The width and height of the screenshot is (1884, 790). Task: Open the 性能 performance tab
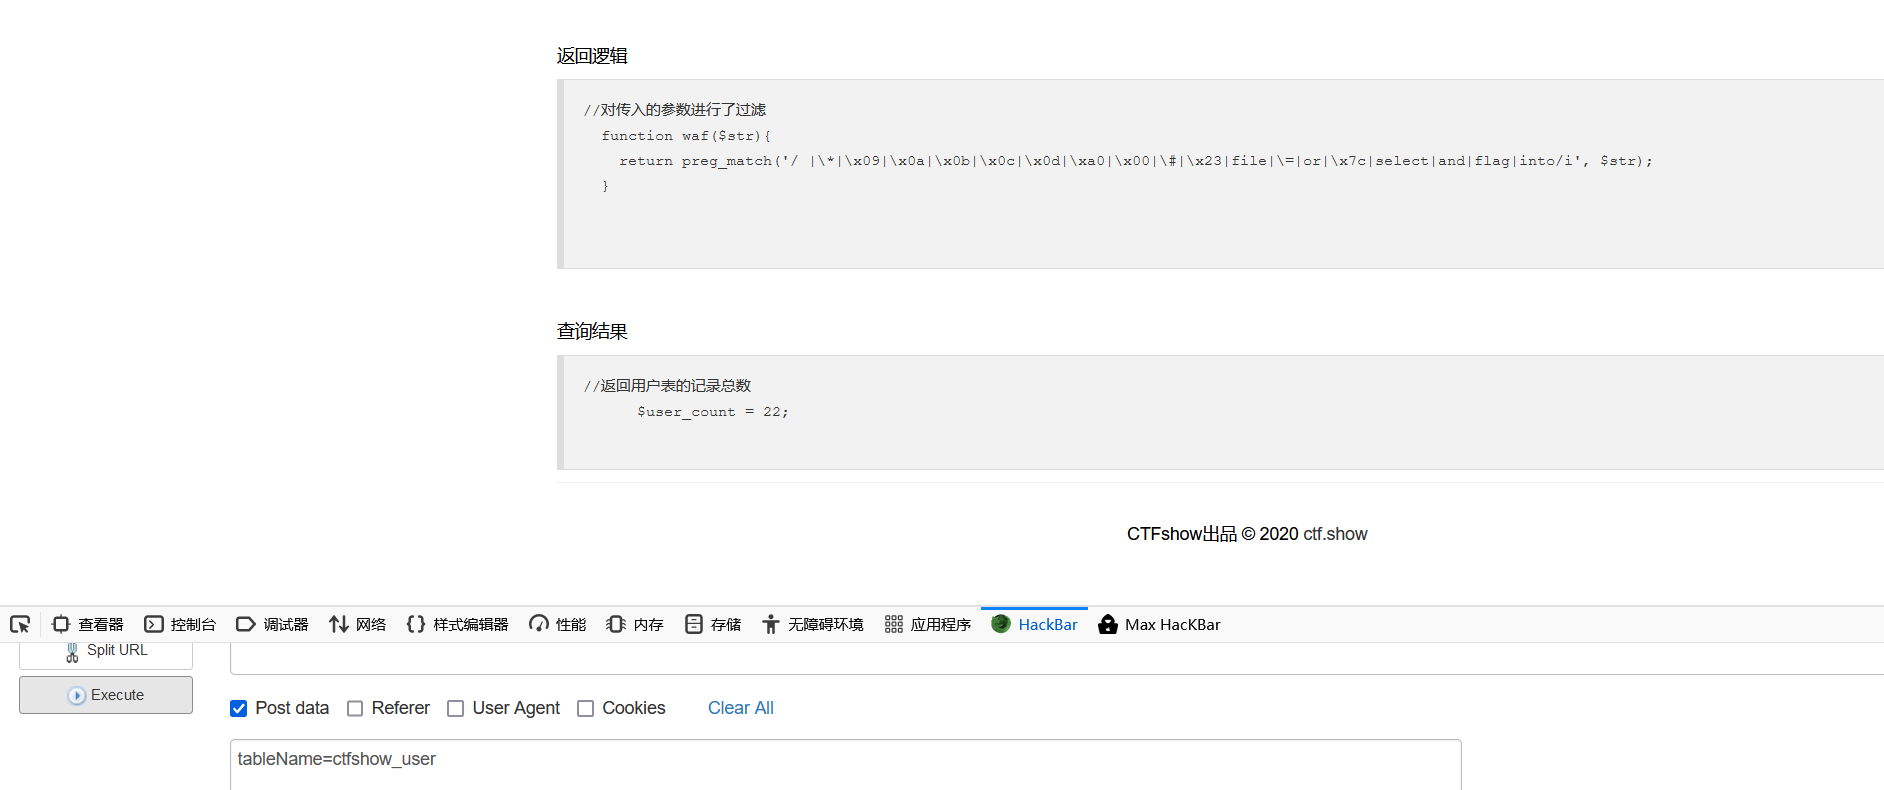point(558,624)
